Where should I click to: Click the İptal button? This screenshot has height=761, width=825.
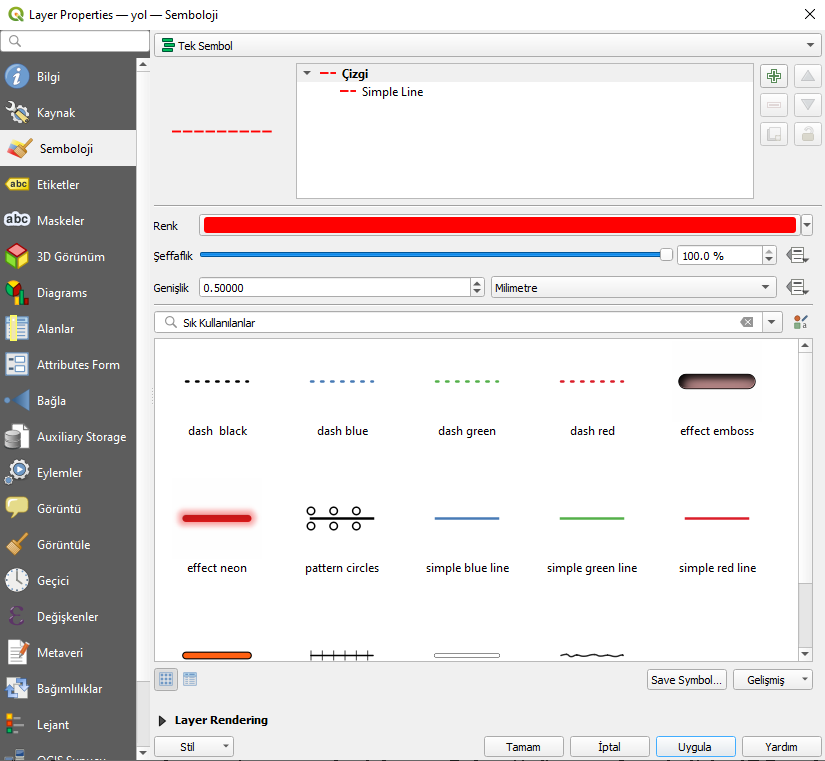[x=609, y=747]
